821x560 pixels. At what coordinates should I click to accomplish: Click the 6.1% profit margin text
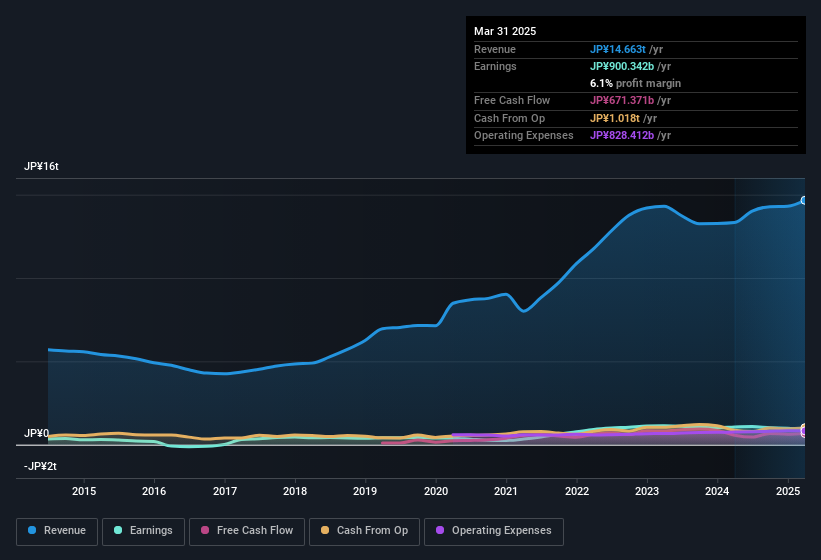click(636, 83)
